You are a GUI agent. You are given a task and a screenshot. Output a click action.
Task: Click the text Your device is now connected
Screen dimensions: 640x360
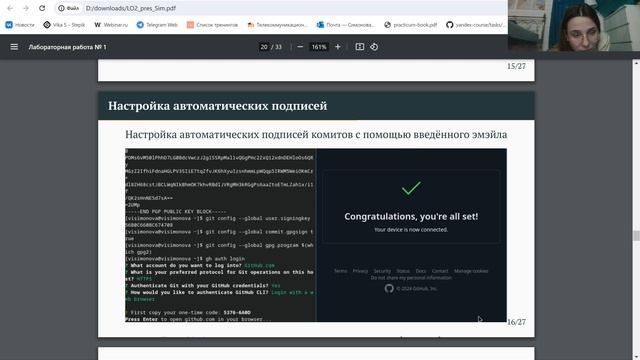[x=411, y=230]
